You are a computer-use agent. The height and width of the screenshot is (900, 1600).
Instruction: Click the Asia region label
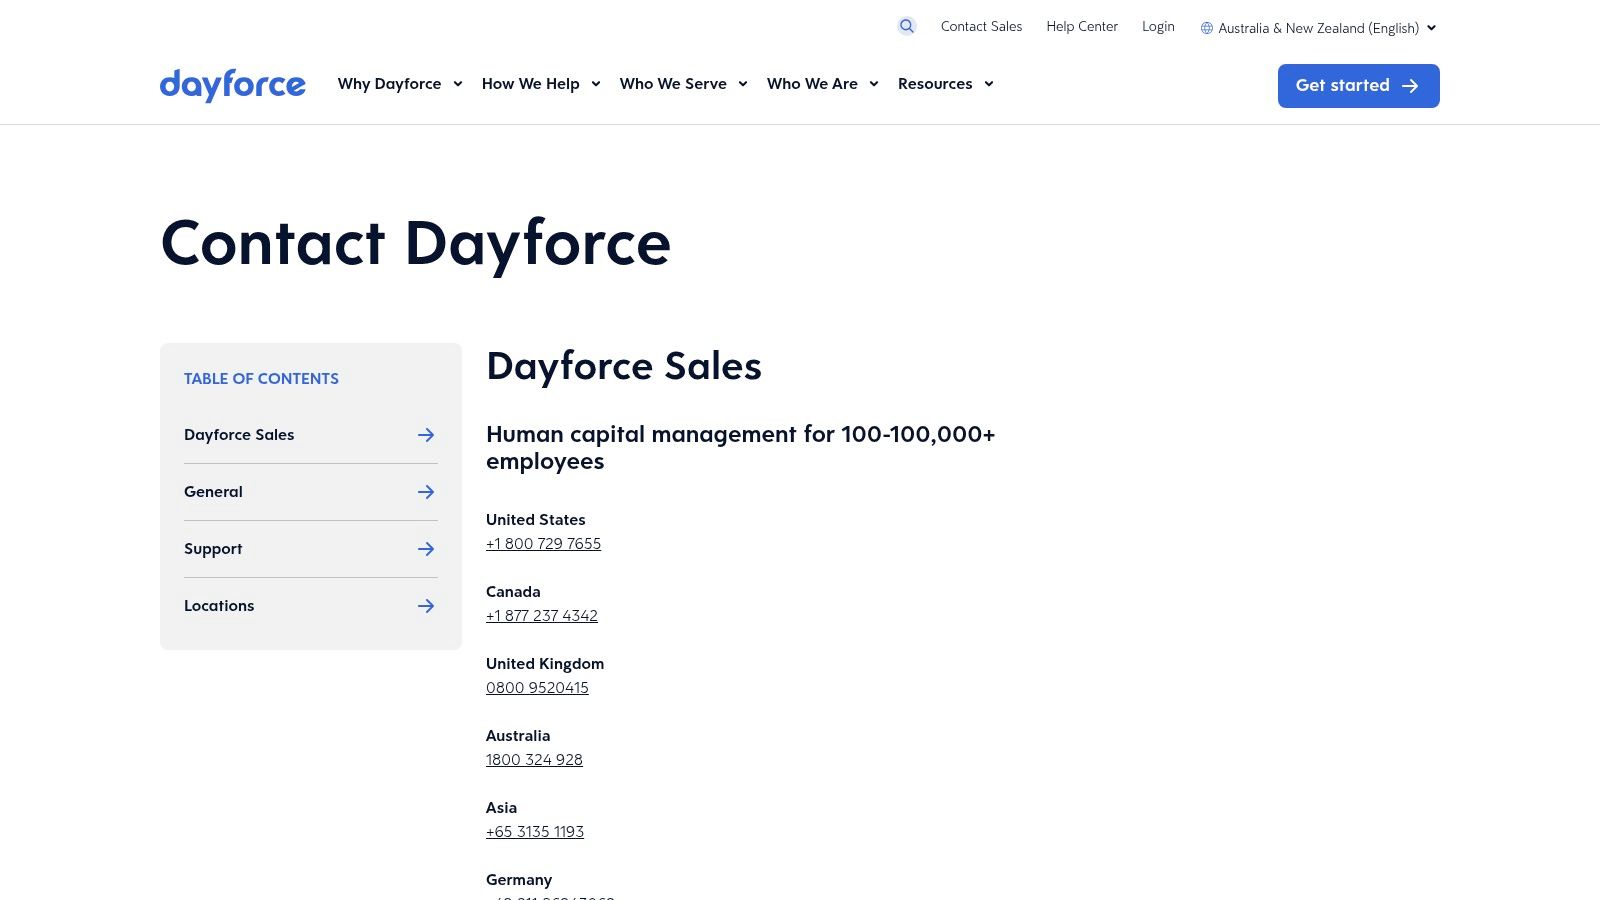coord(501,808)
